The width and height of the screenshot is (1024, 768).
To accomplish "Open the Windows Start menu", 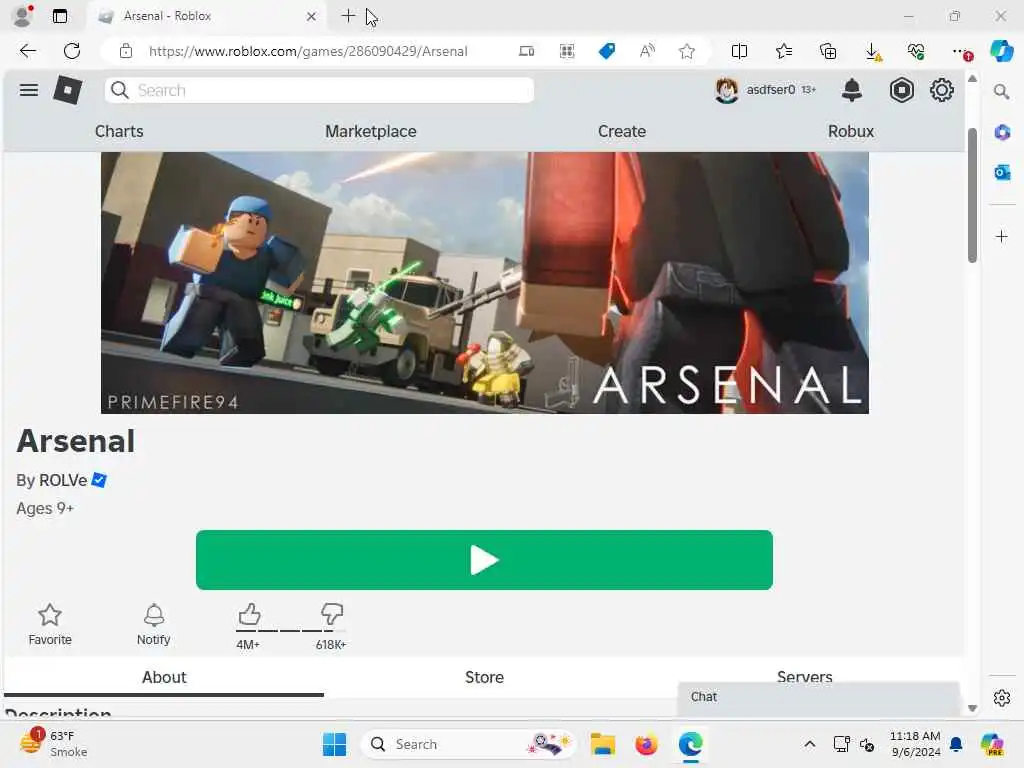I will tap(334, 744).
